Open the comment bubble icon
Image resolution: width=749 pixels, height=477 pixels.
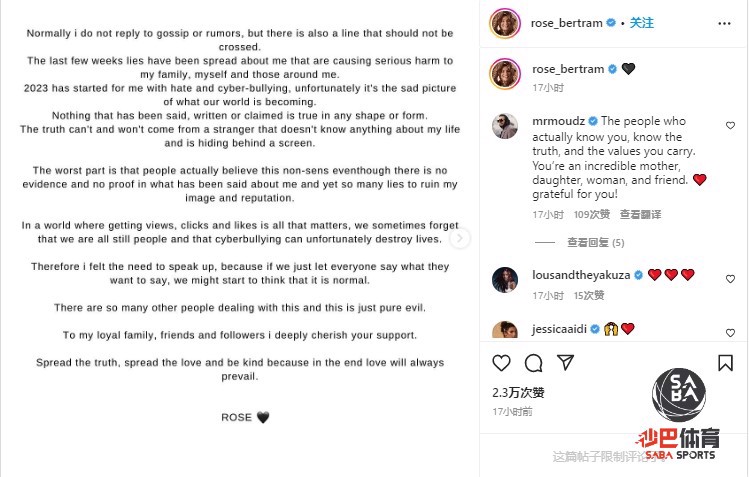(x=534, y=363)
